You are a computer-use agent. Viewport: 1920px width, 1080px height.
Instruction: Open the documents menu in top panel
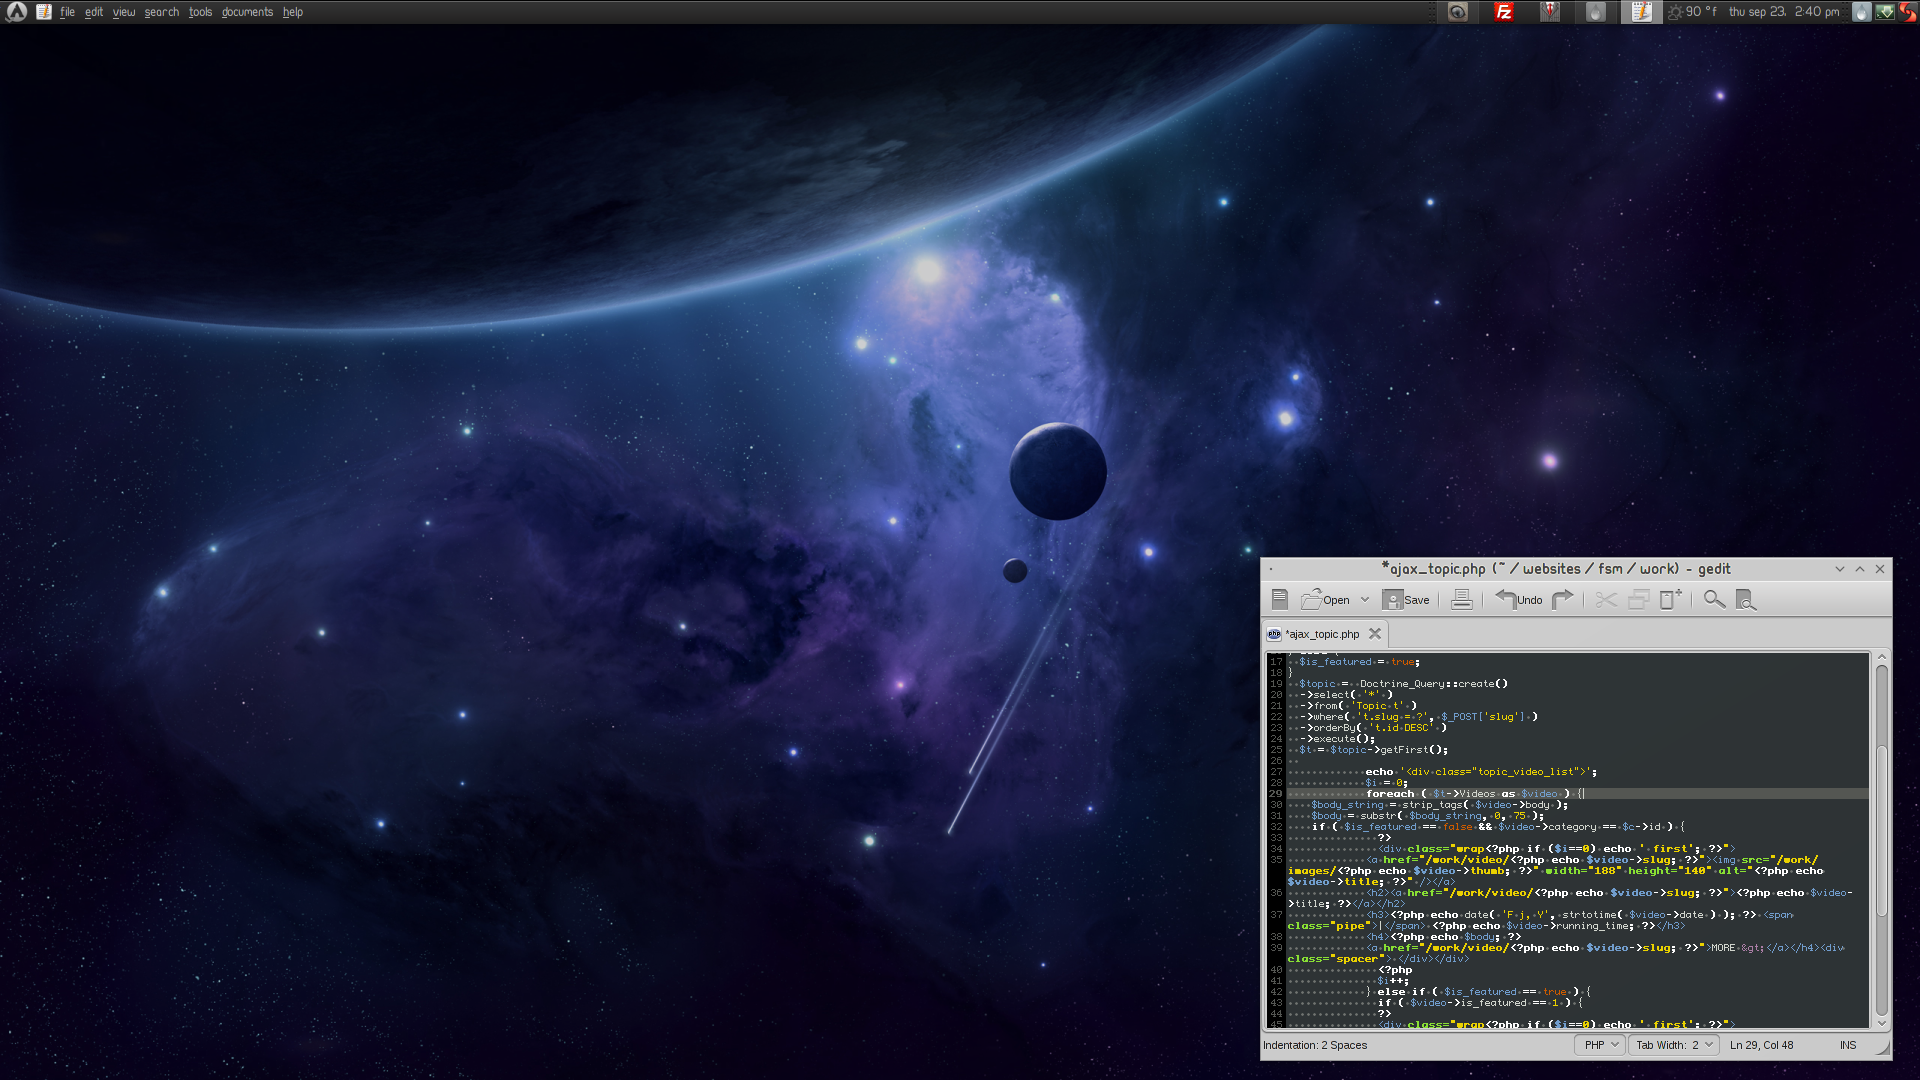(x=247, y=12)
